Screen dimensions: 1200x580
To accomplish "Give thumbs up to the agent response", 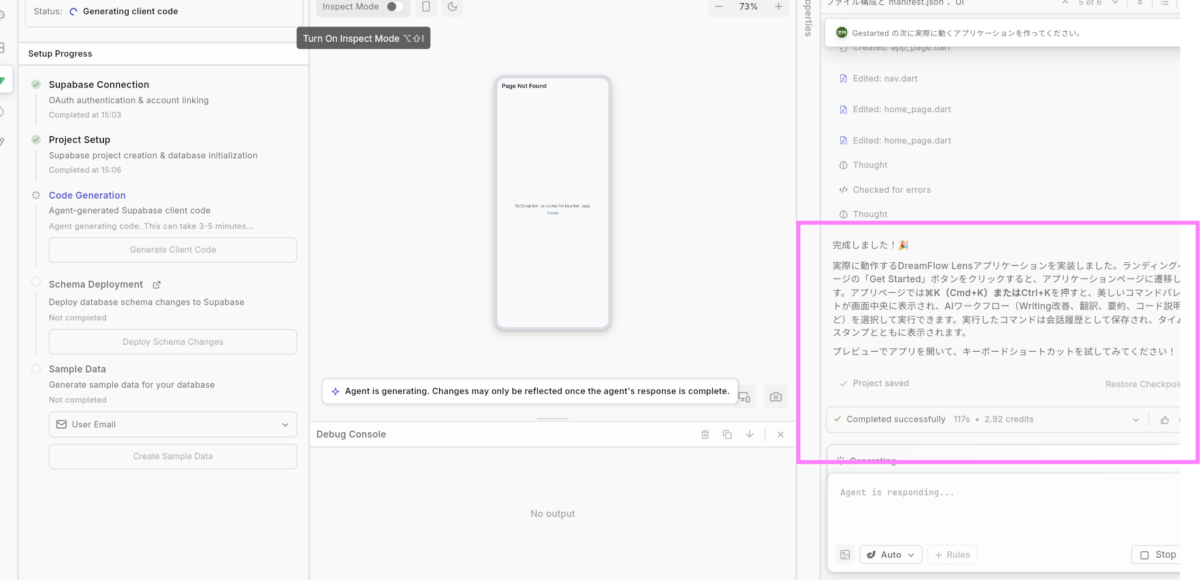I will pyautogui.click(x=1165, y=420).
